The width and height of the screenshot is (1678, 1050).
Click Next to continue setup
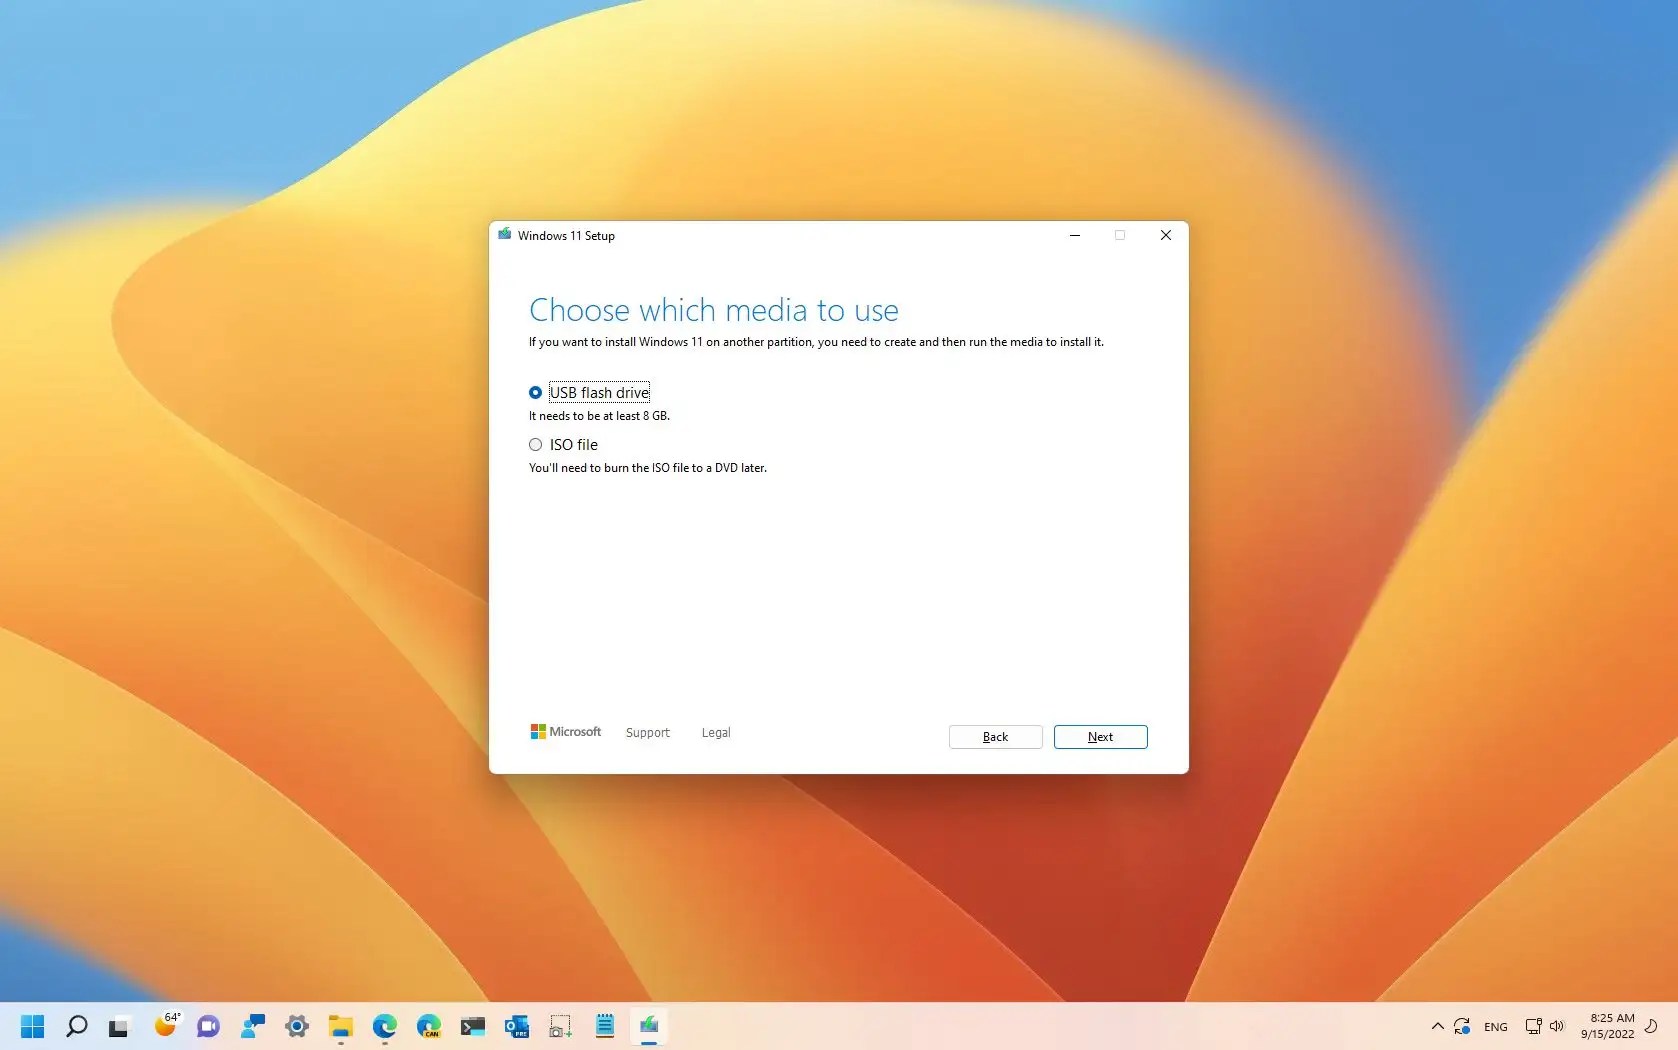[1100, 737]
